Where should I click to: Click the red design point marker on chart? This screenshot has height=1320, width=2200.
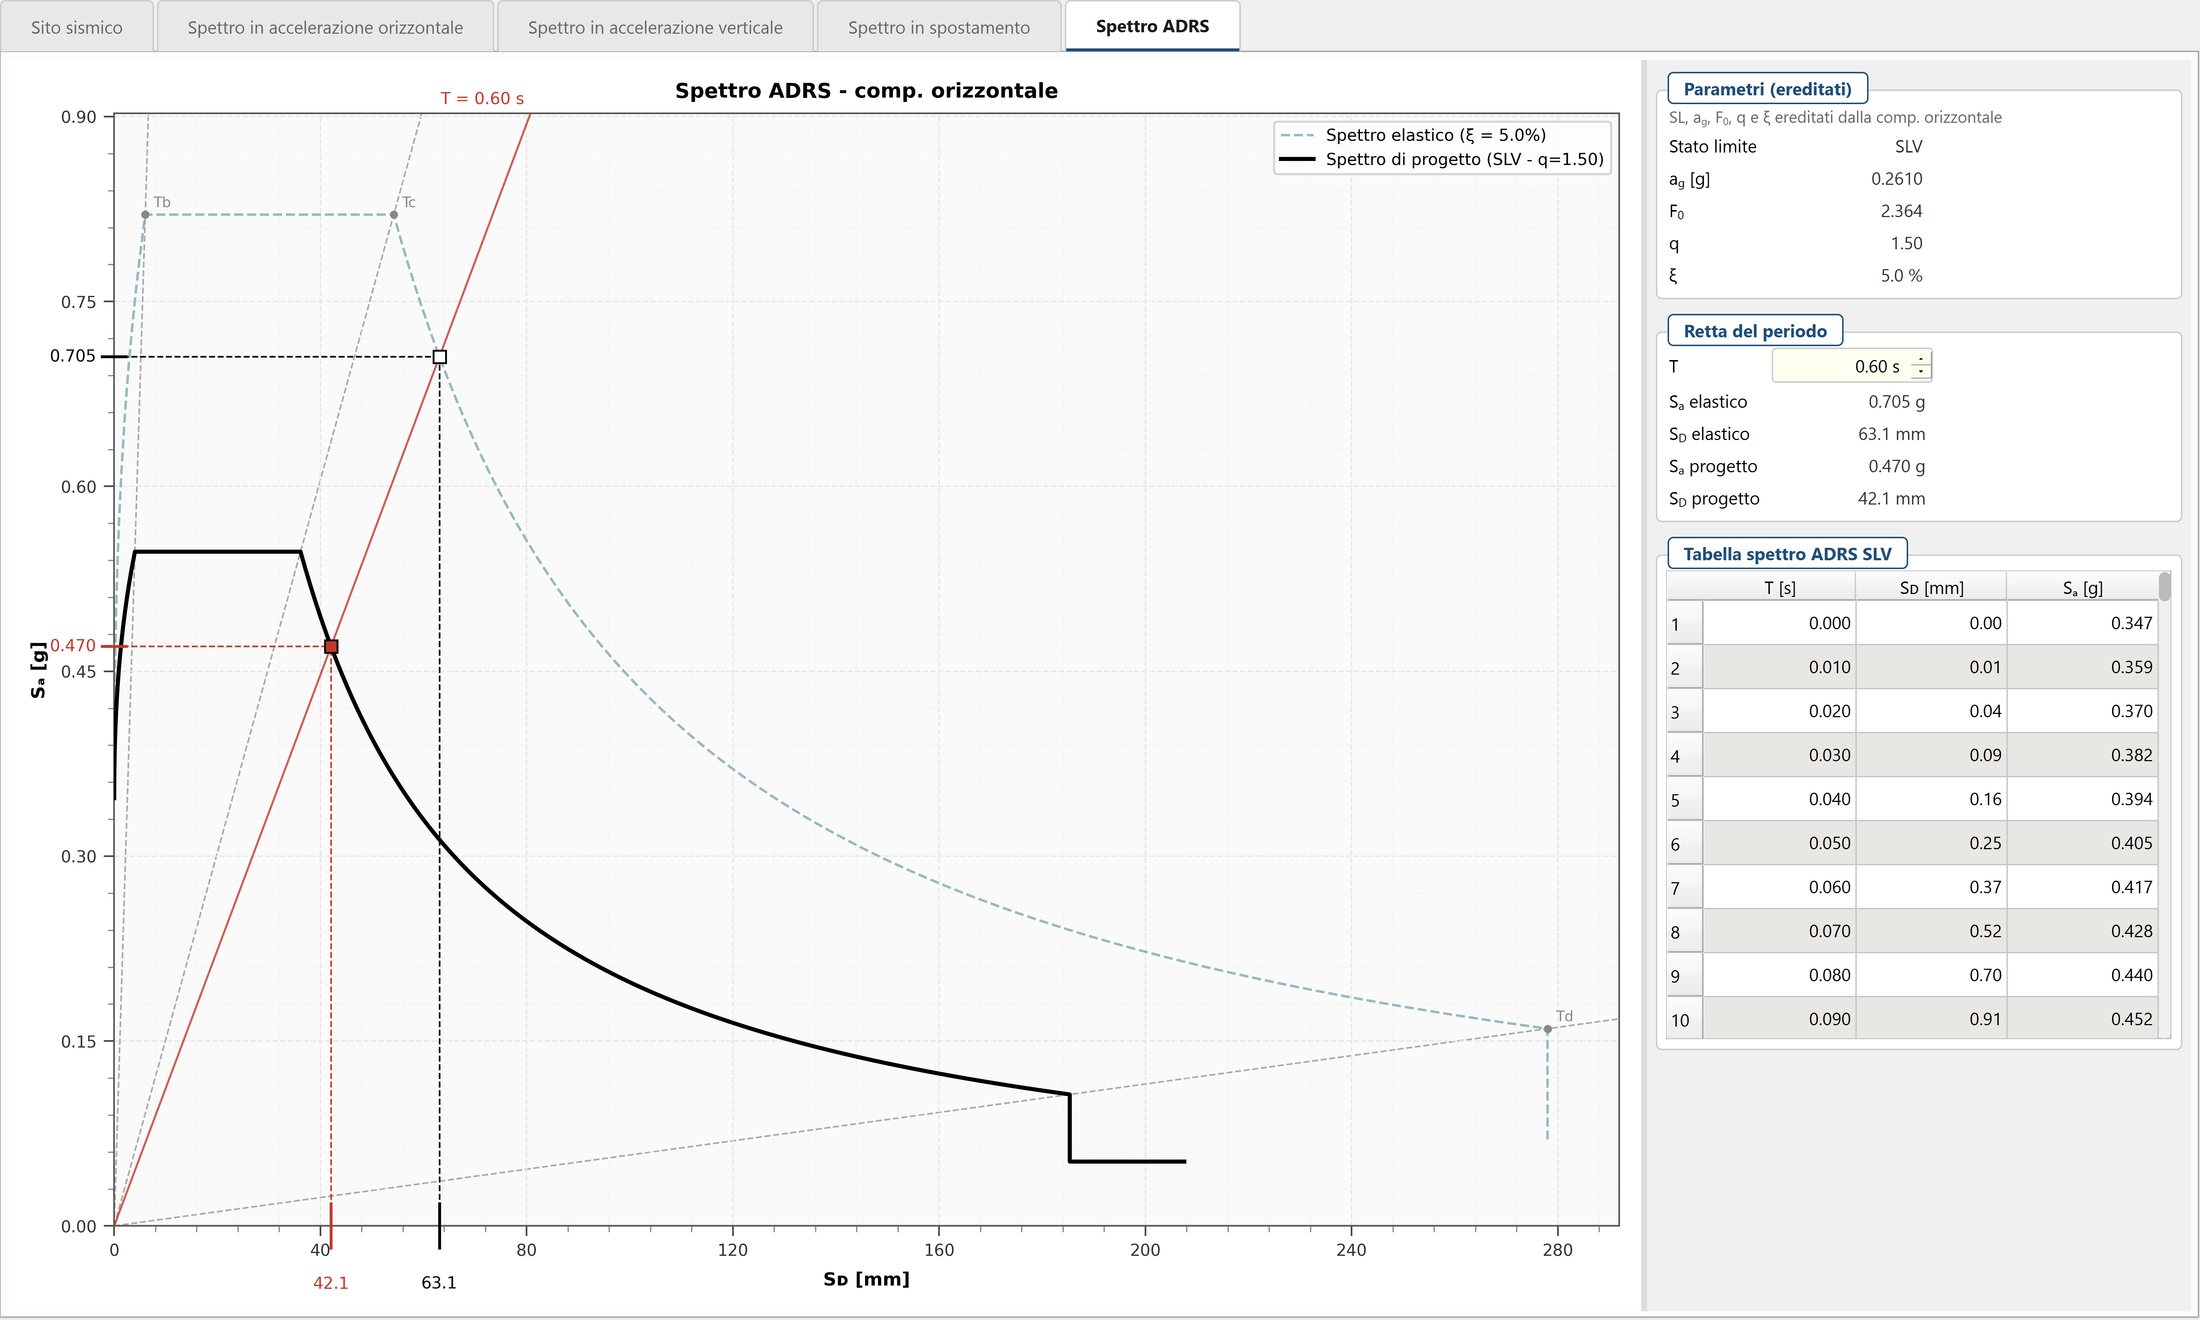pyautogui.click(x=331, y=647)
